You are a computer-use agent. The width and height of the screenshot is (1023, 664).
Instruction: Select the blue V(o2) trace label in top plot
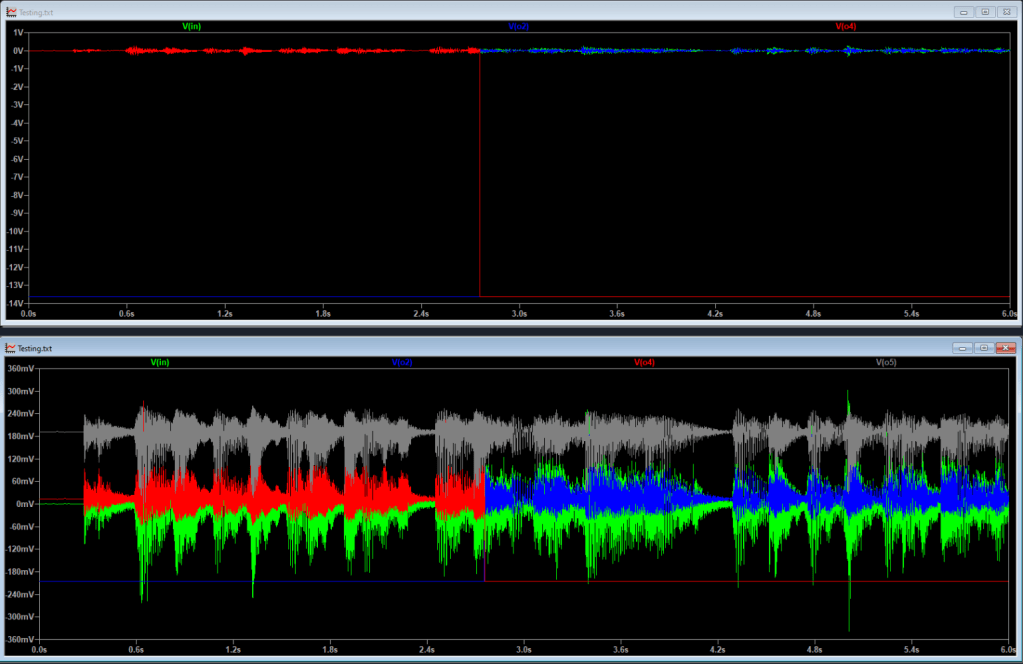tap(519, 26)
